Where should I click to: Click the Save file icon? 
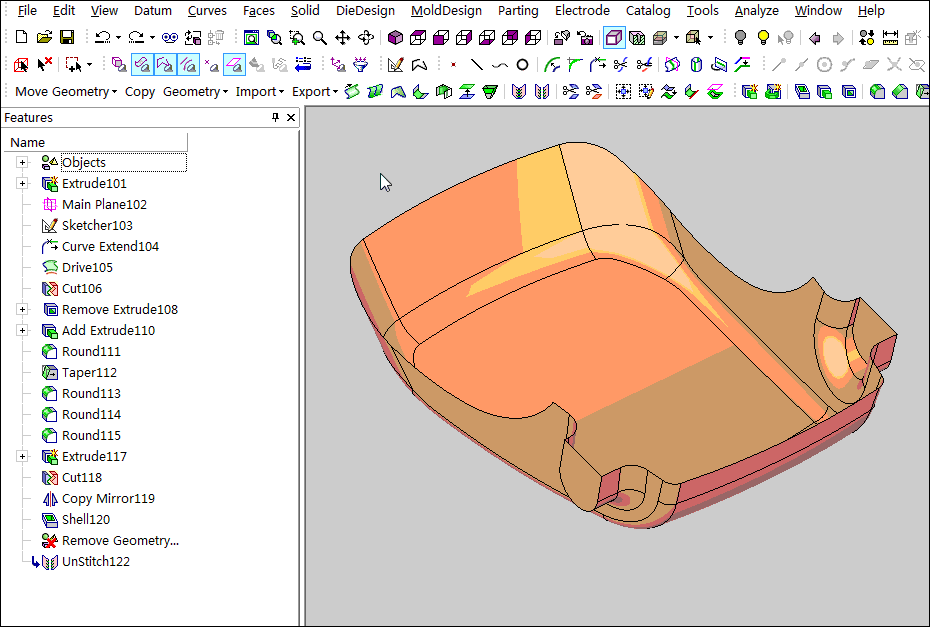[x=66, y=38]
